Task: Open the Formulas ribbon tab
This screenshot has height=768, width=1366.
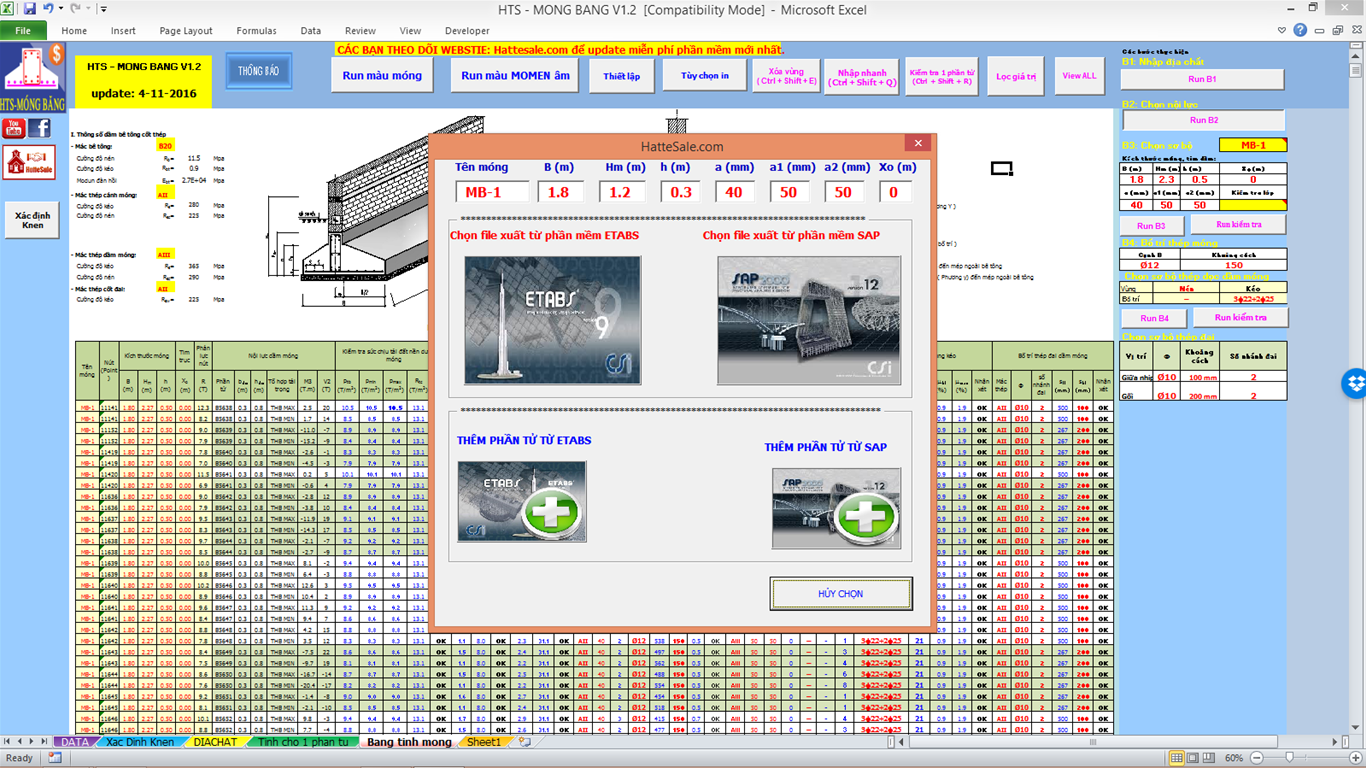Action: point(257,31)
